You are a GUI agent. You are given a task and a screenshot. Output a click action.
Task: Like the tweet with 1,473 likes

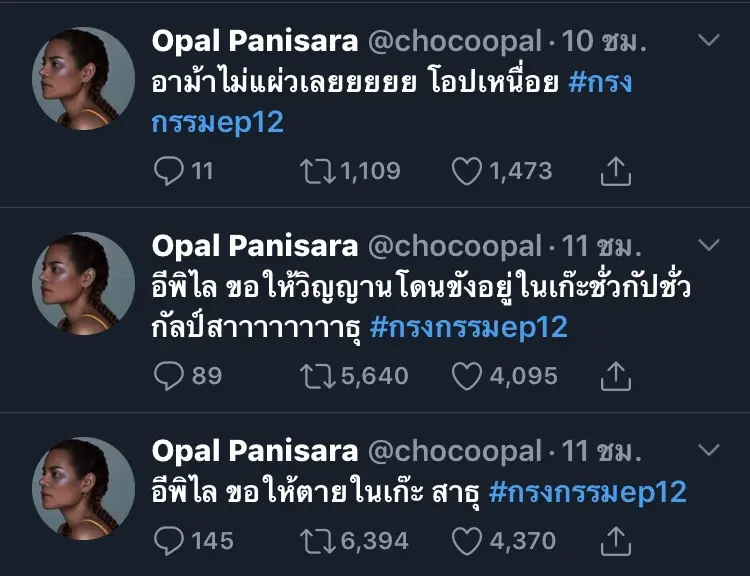[467, 171]
